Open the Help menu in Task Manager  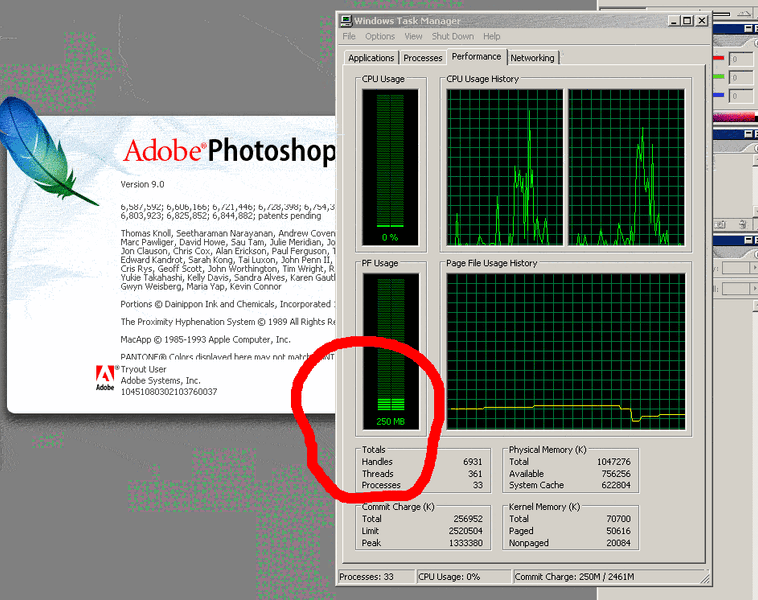[491, 36]
